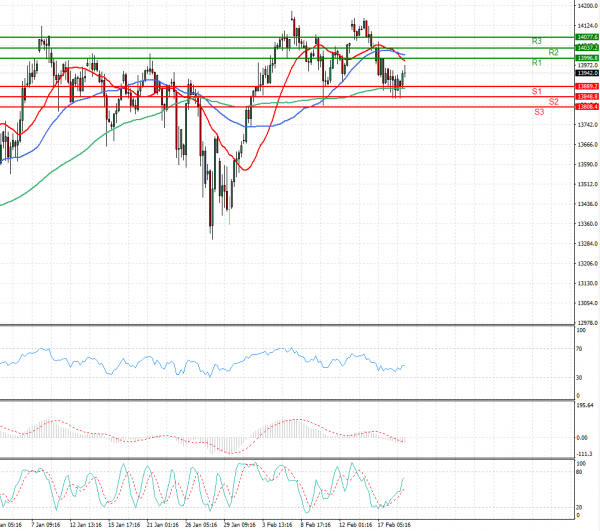This screenshot has width=600, height=531.
Task: Select the green 14077.6 price tag
Action: [587, 37]
